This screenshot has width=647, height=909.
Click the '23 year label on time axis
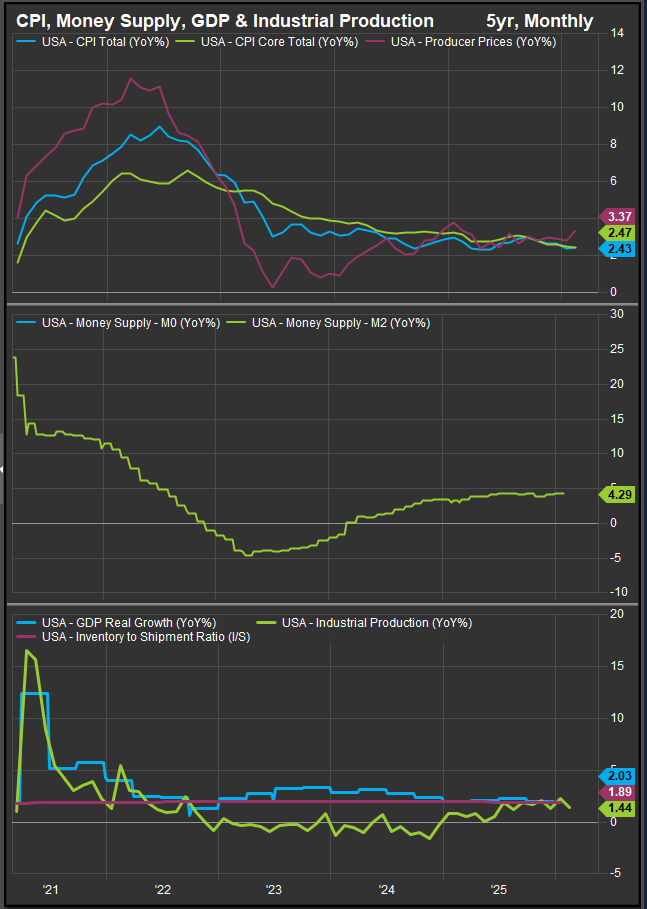273,889
